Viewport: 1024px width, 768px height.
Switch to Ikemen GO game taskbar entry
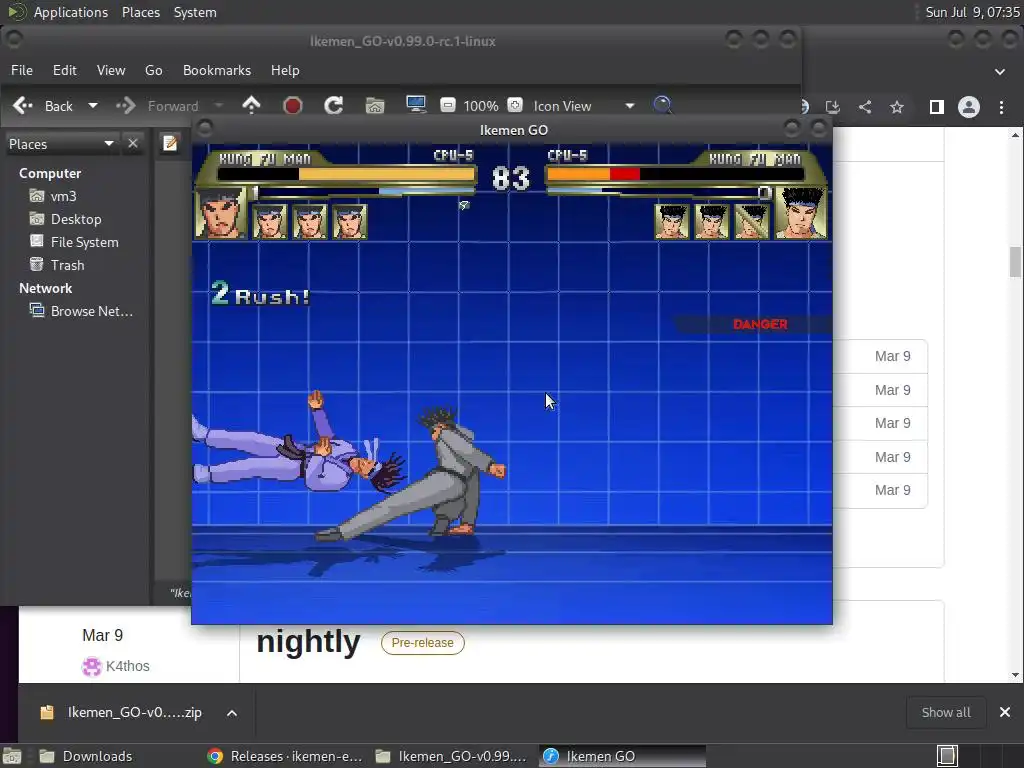coord(623,756)
